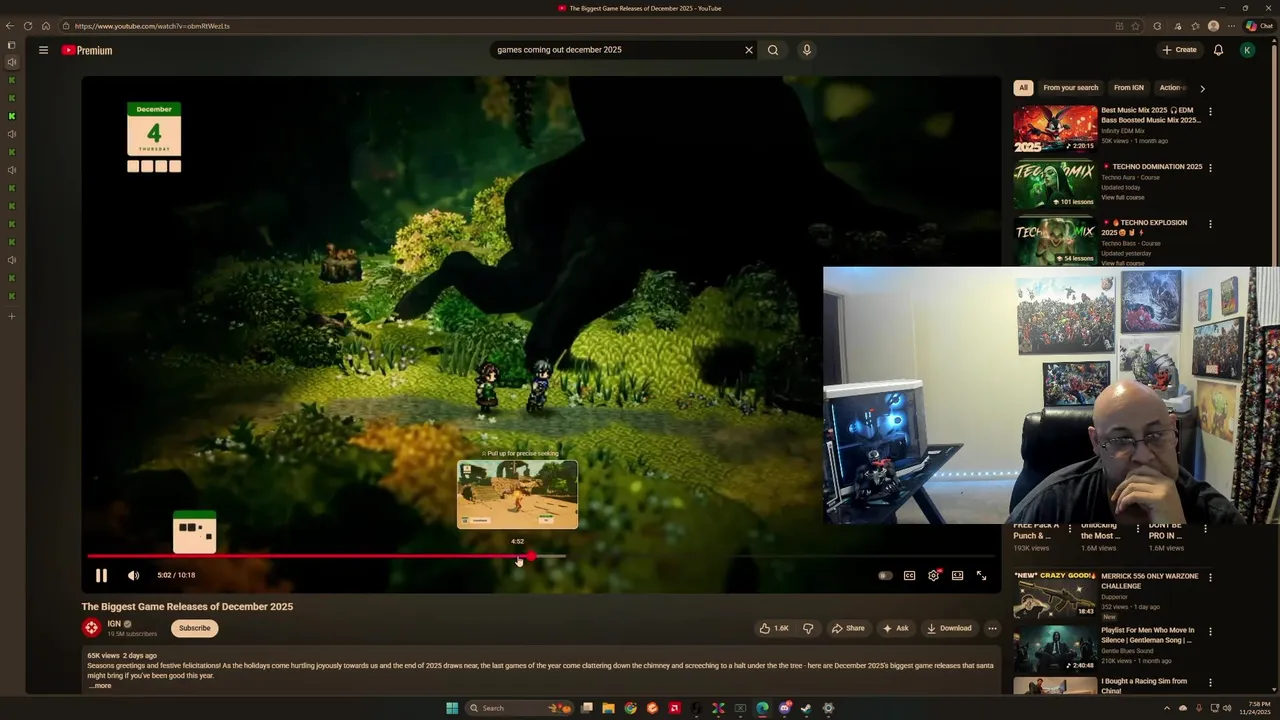Go back in the browser
The width and height of the screenshot is (1280, 720).
coord(10,26)
